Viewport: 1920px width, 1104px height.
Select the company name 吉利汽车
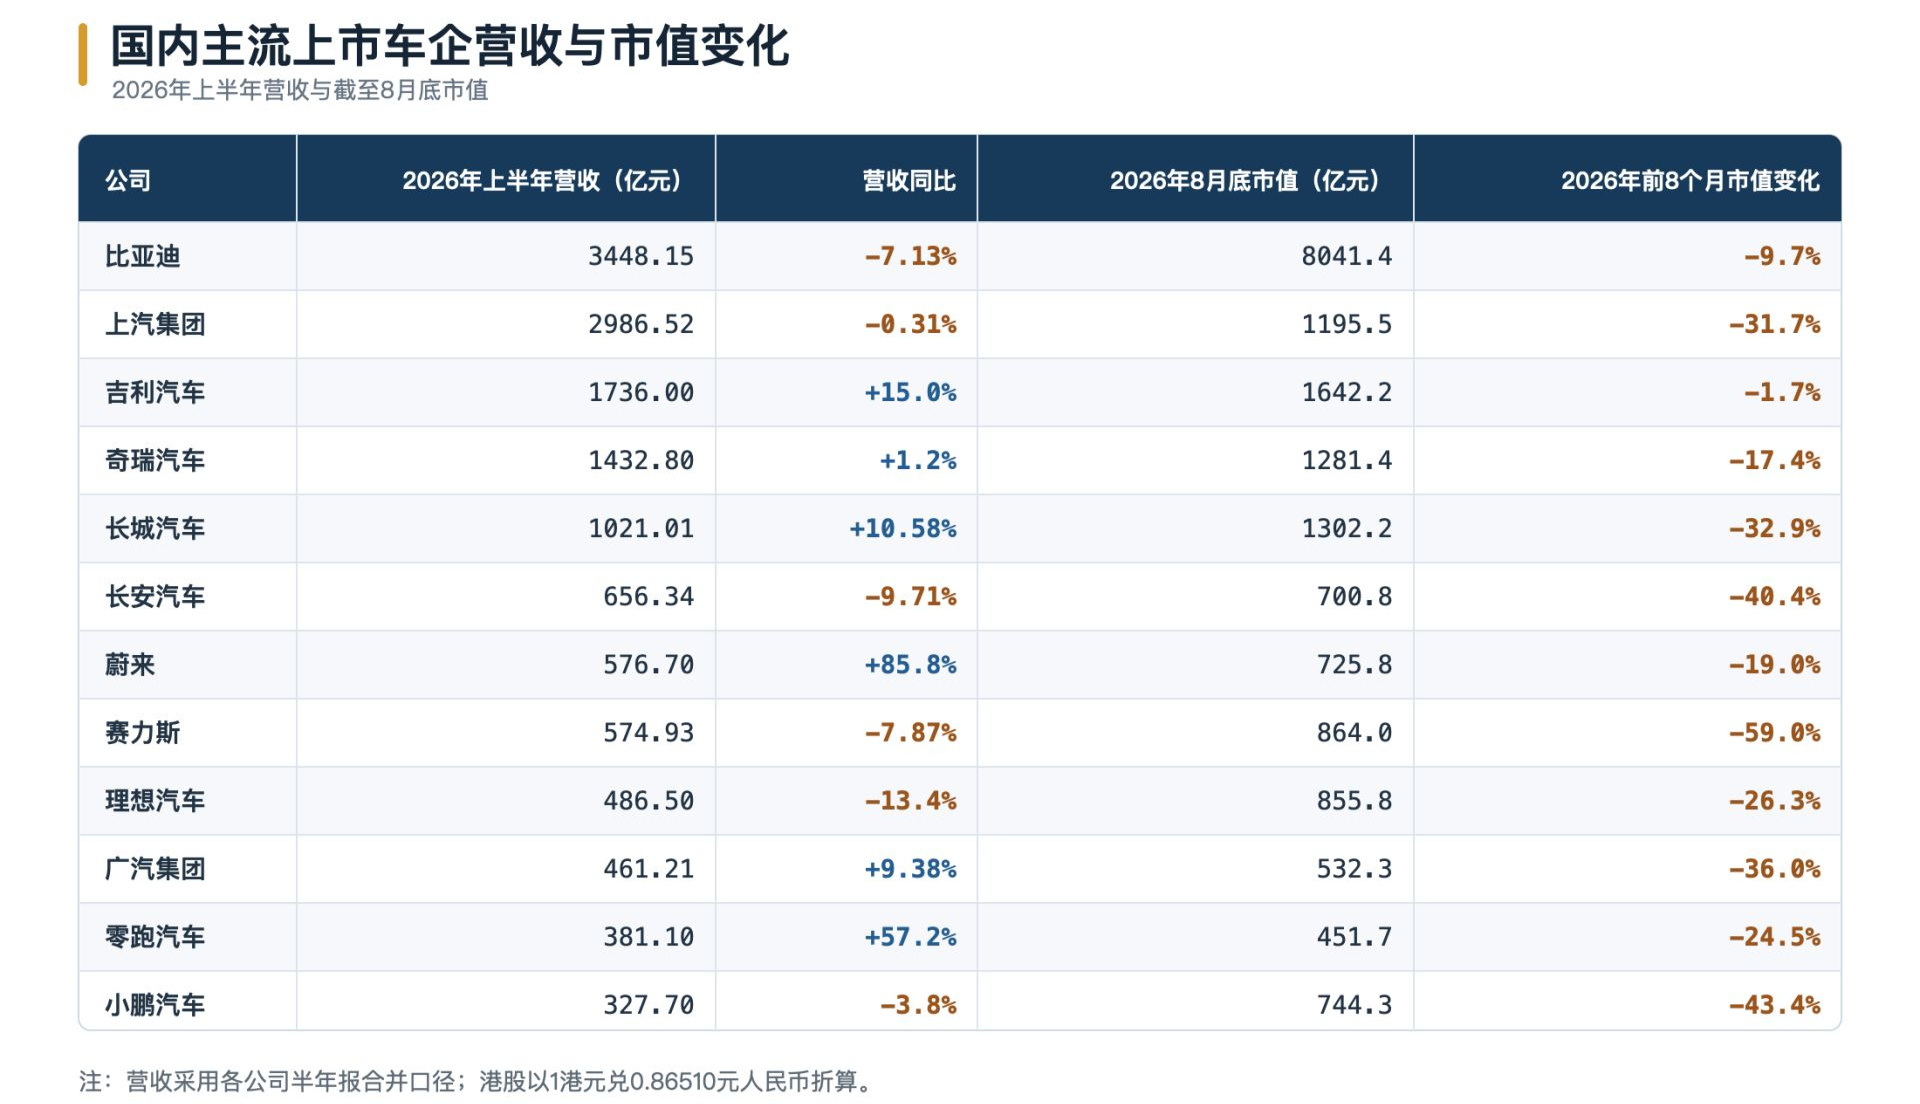[155, 392]
